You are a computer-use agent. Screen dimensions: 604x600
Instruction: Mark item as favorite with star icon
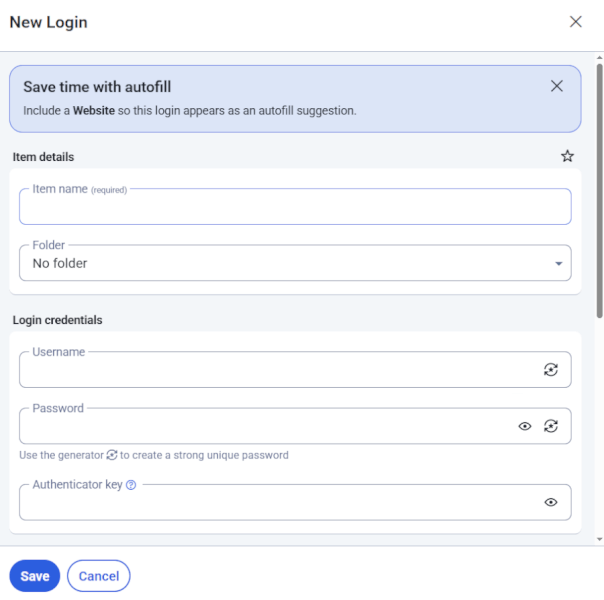pos(567,156)
